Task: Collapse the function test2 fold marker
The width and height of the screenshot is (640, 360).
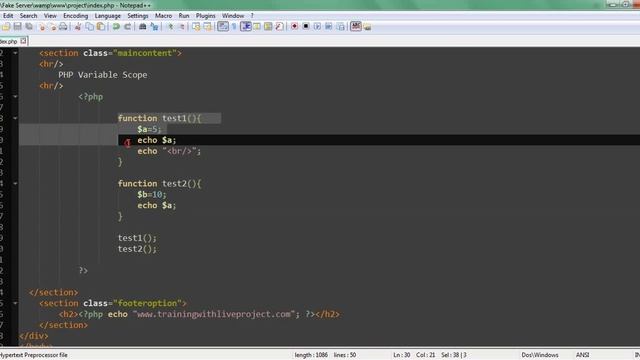Action: (x=15, y=184)
